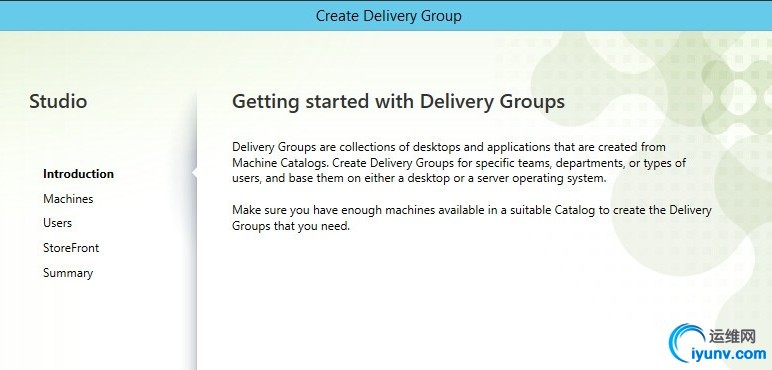Viewport: 772px width, 370px height.
Task: Open the Users wizard step
Action: point(57,223)
